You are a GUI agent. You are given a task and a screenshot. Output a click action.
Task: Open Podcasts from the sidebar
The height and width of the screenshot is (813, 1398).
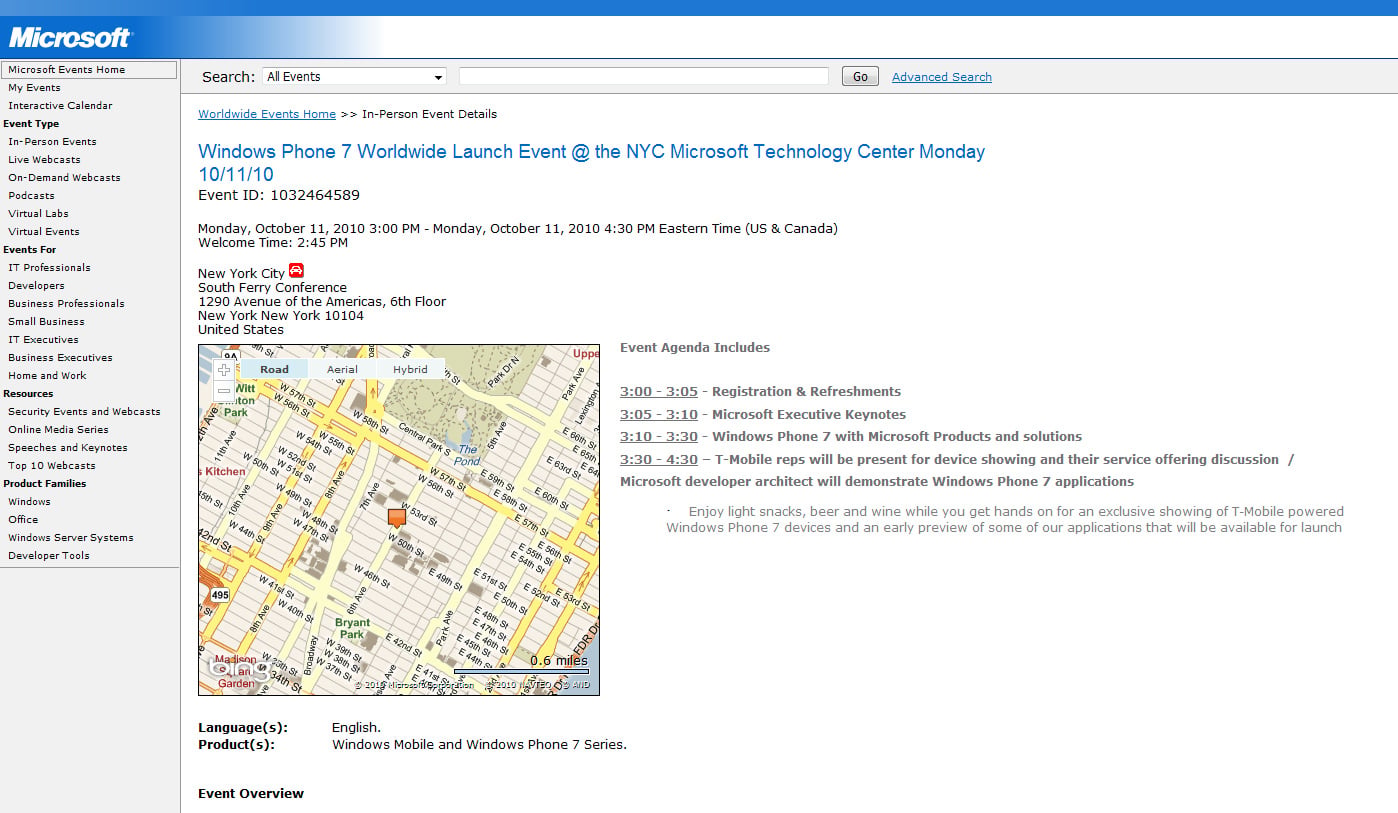[x=31, y=196]
